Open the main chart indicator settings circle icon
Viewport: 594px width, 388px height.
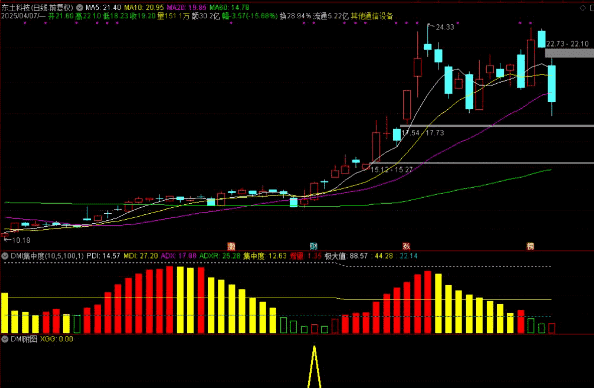pyautogui.click(x=80, y=8)
